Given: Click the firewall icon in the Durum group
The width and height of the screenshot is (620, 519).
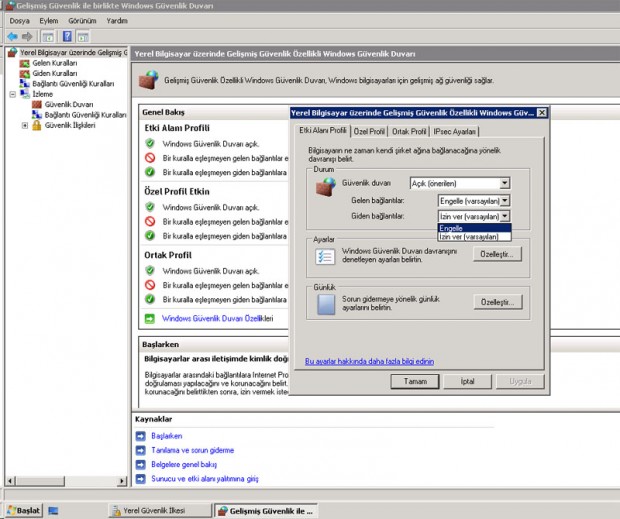Looking at the screenshot, I should [x=325, y=187].
